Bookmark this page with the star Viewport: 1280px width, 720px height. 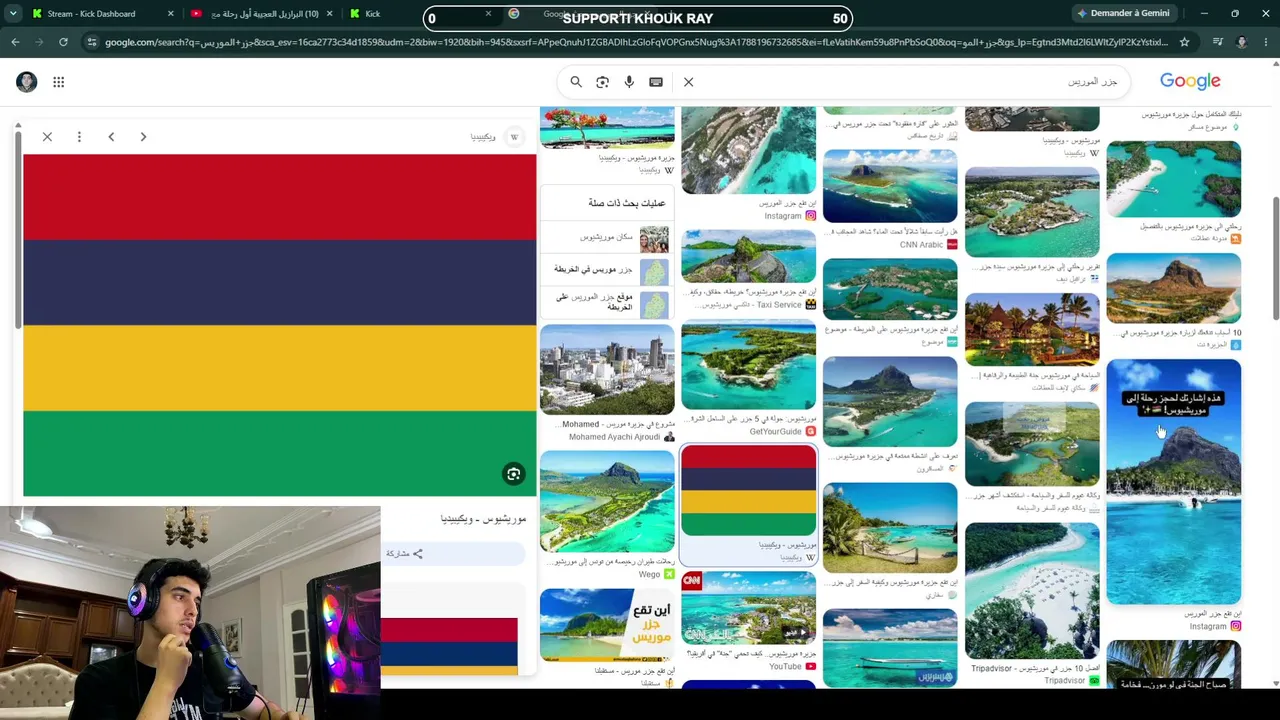pos(1184,42)
